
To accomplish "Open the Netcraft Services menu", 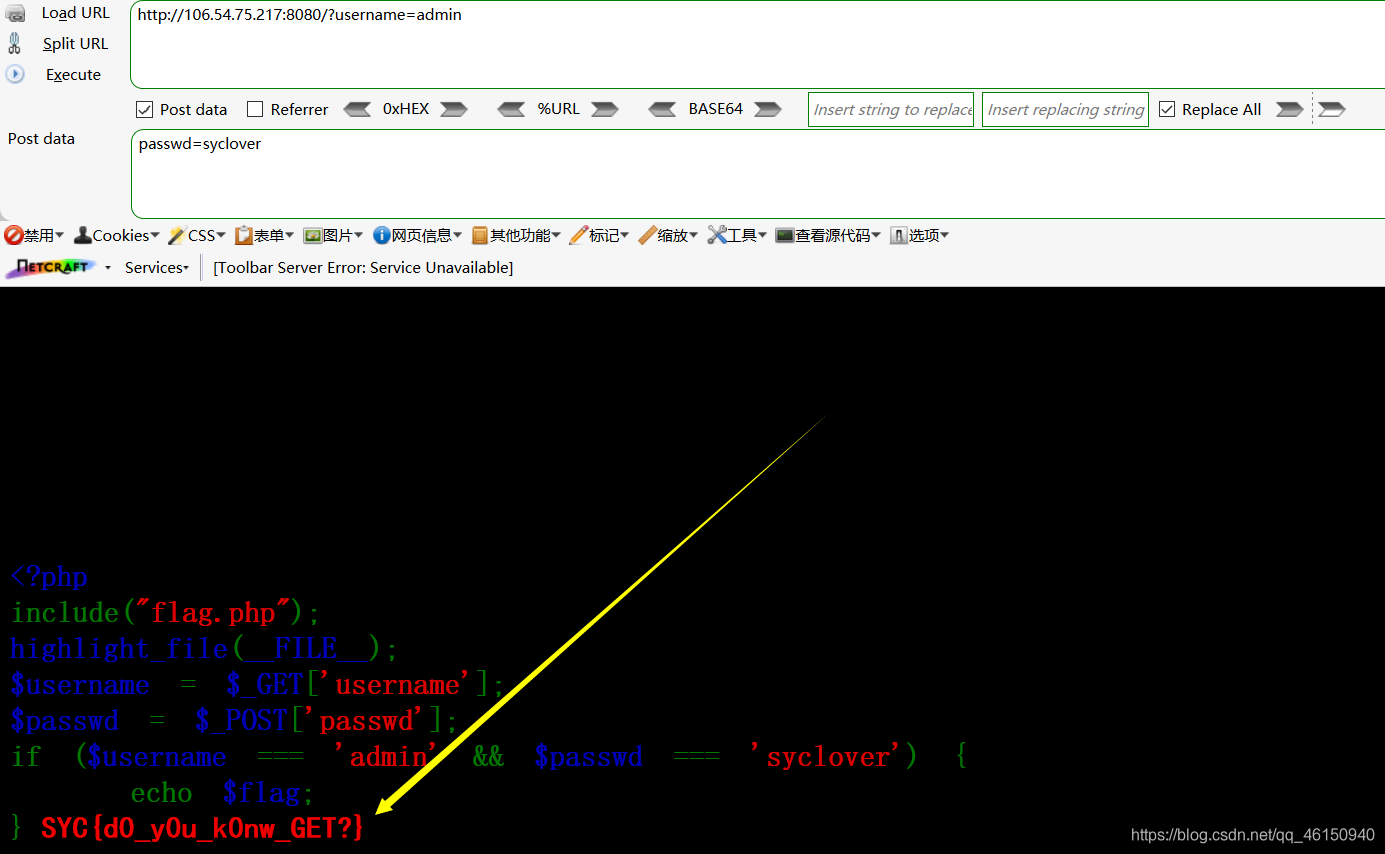I will [157, 267].
